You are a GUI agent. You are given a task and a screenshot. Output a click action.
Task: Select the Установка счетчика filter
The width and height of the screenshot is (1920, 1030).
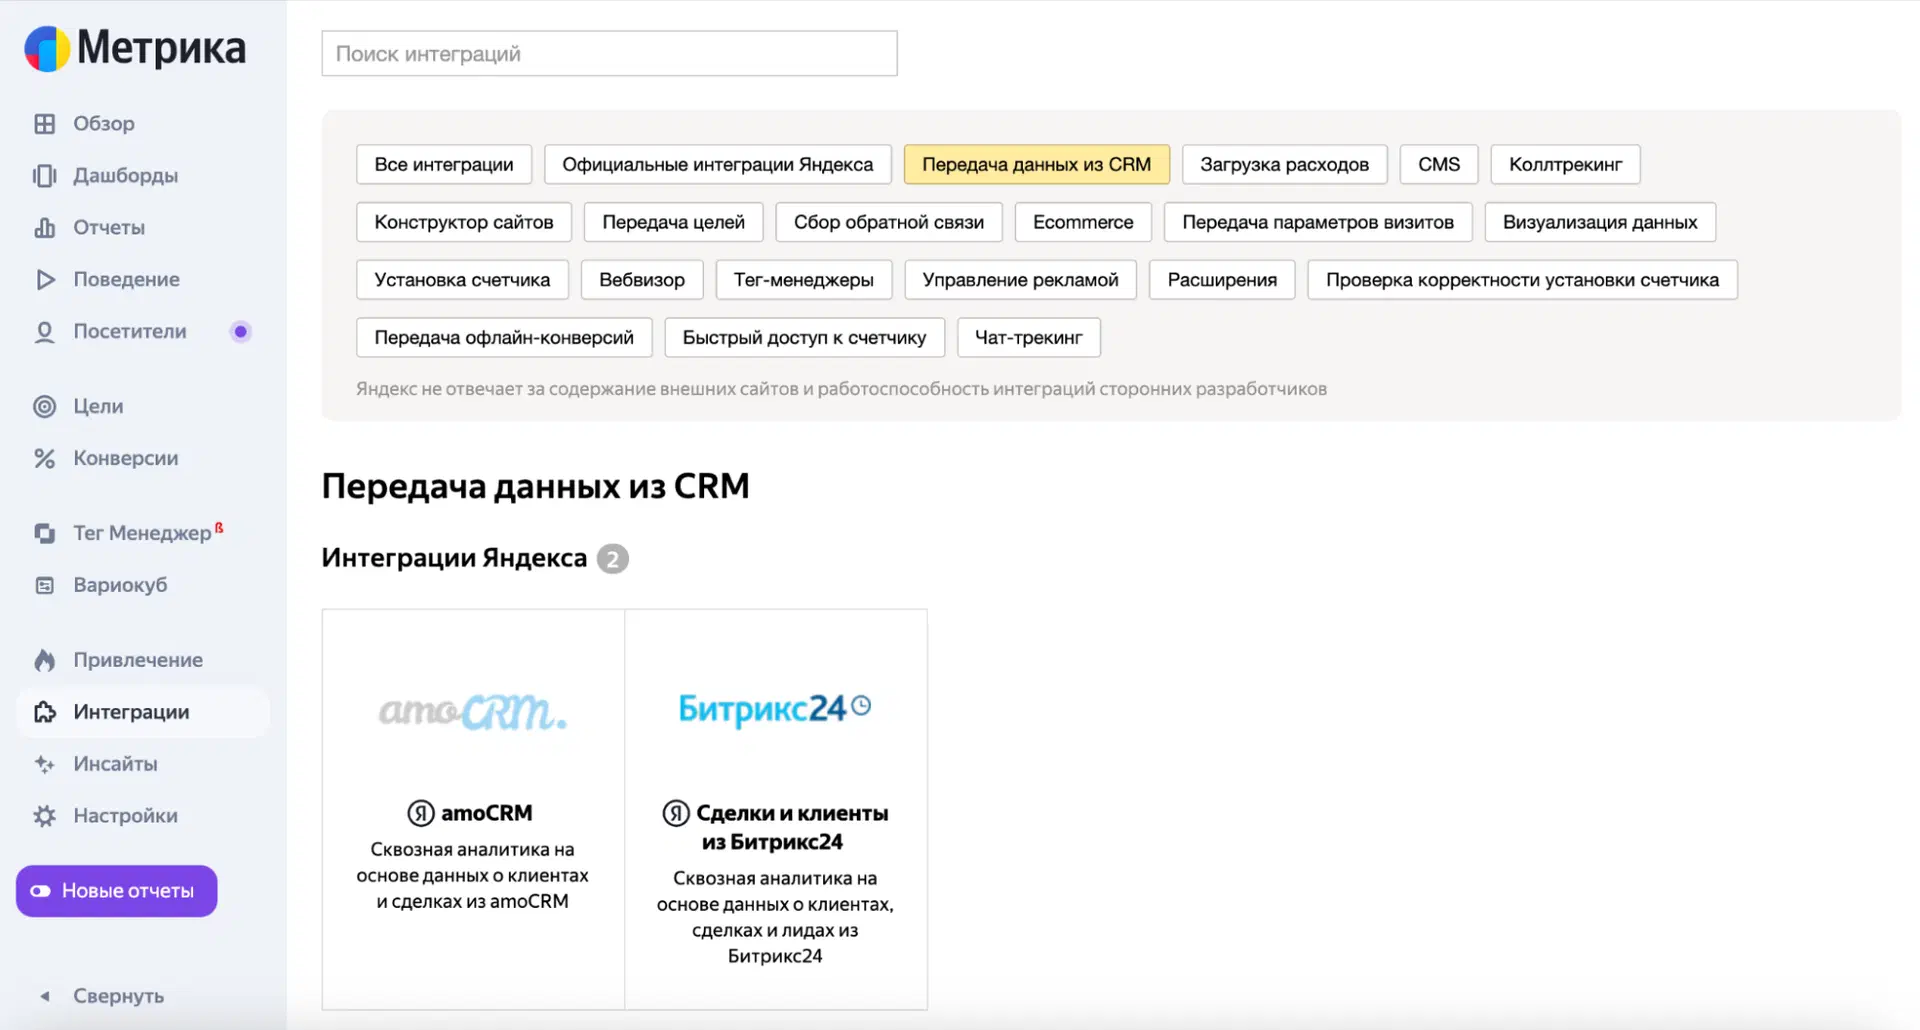tap(462, 280)
